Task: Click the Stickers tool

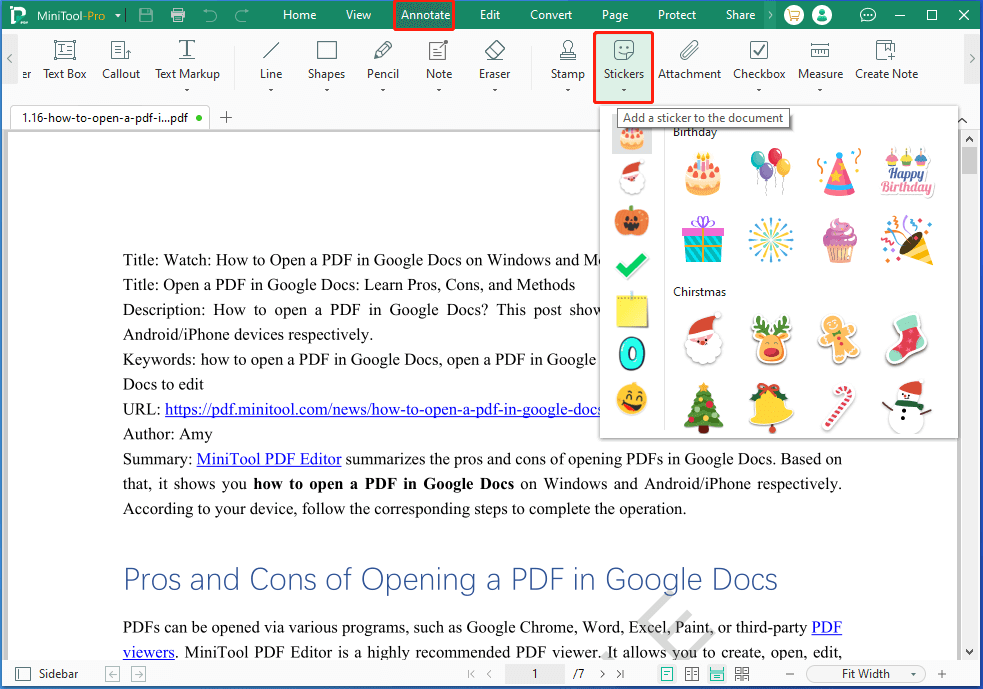Action: pyautogui.click(x=623, y=66)
